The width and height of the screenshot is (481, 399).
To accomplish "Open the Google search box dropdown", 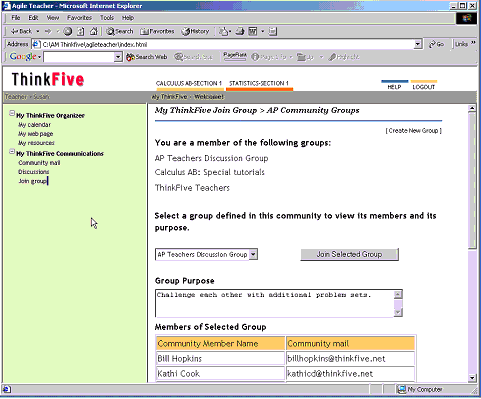I will click(x=118, y=57).
